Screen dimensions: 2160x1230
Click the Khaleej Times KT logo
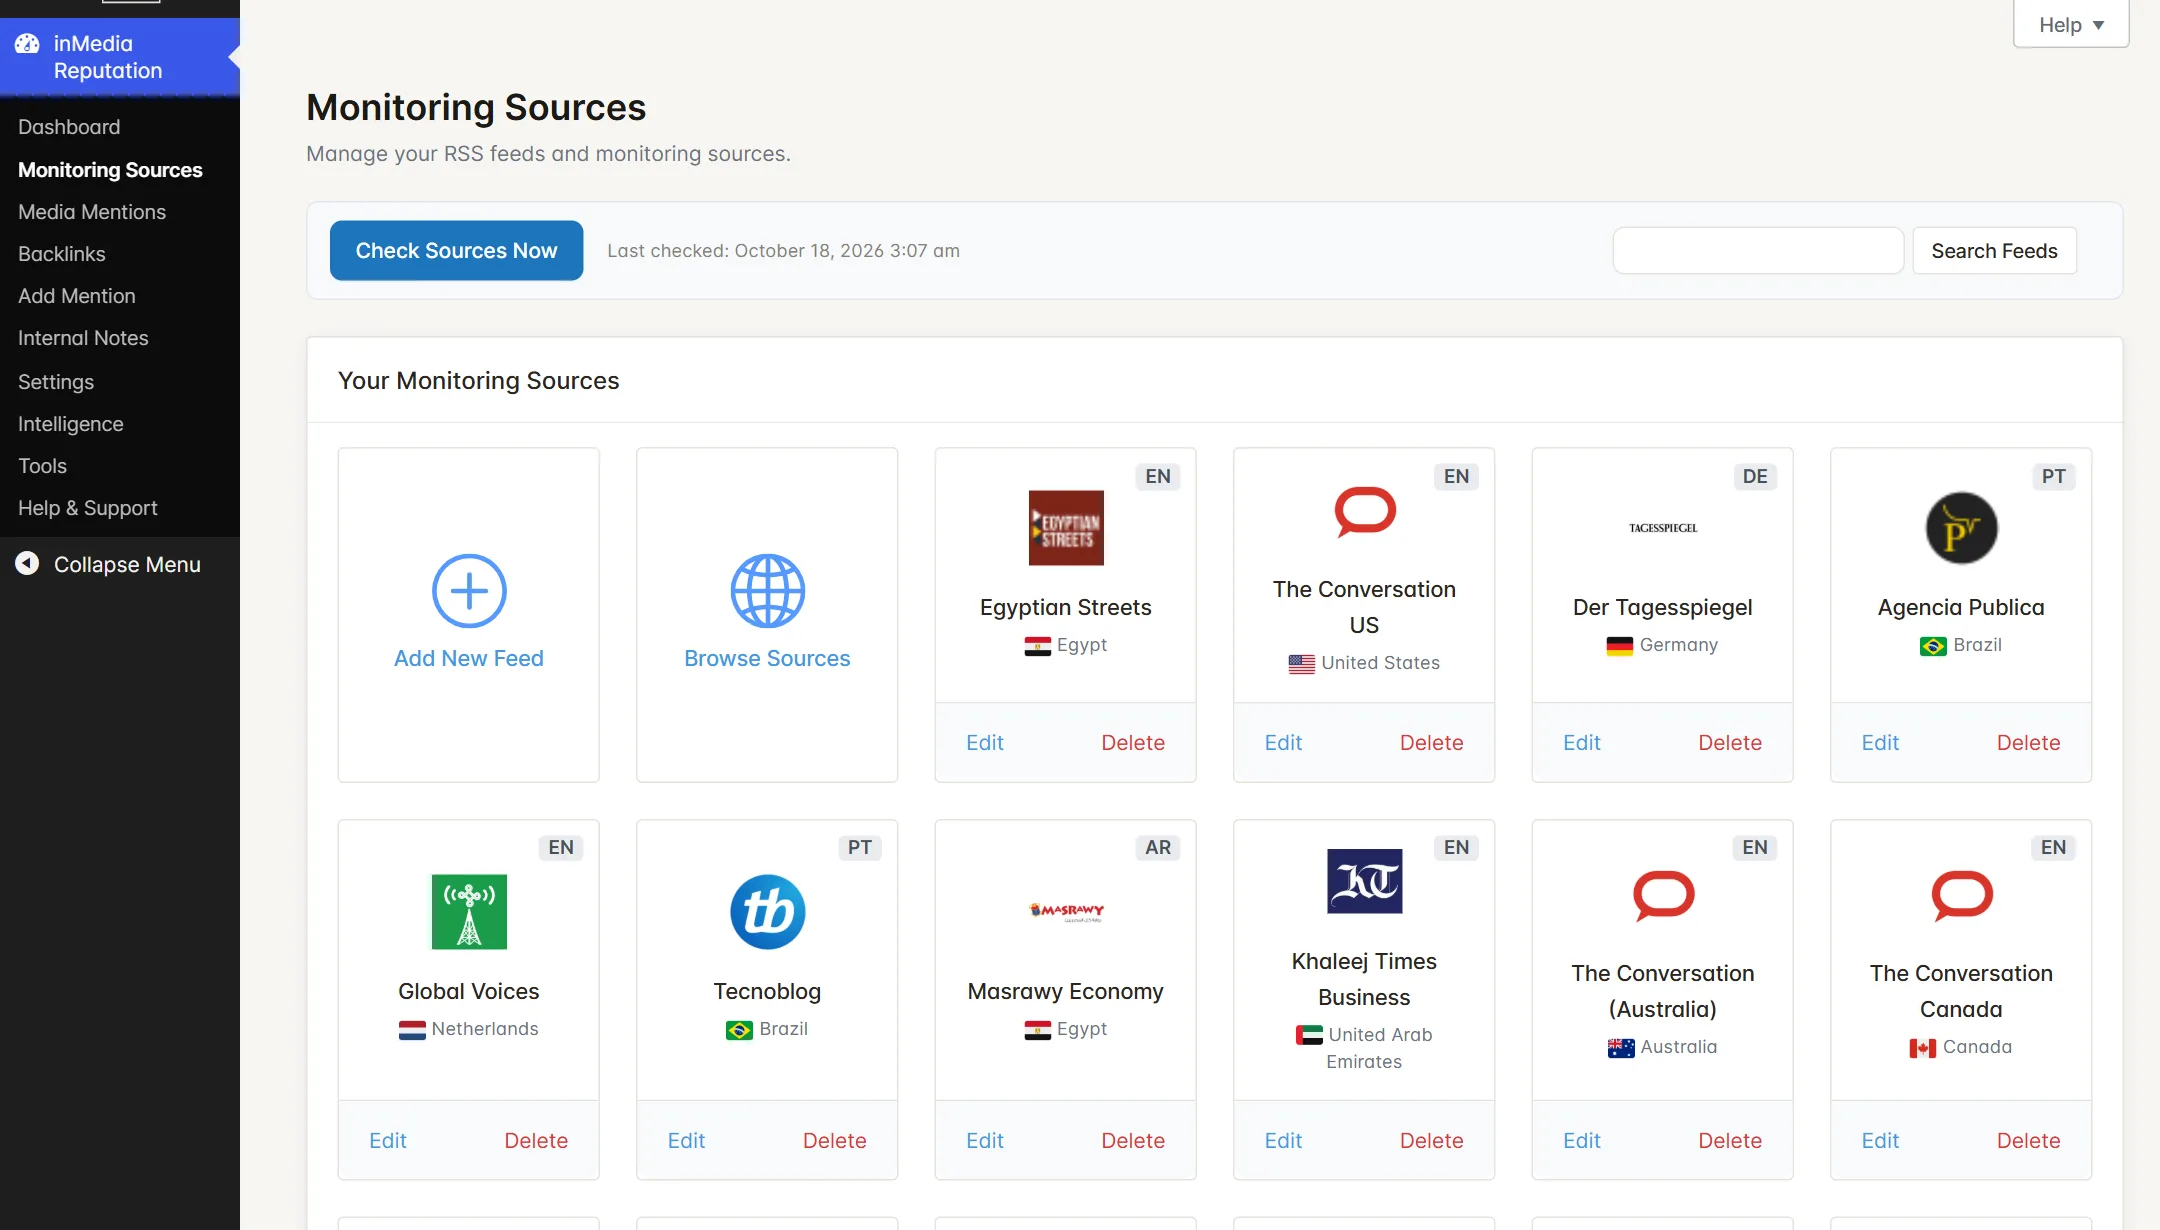[1365, 881]
